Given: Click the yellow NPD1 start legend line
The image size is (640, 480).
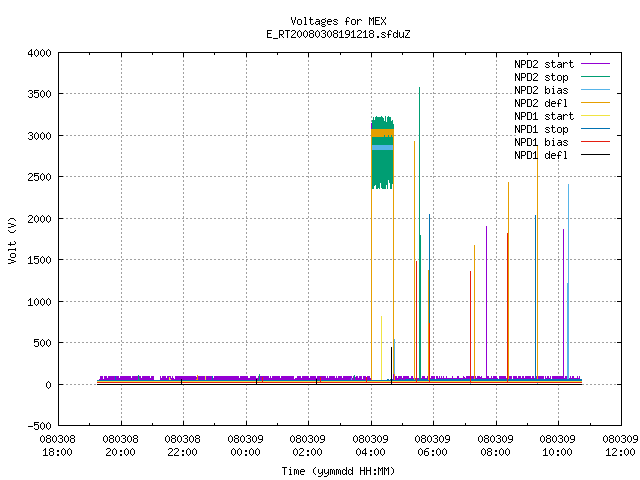Looking at the screenshot, I should (595, 116).
